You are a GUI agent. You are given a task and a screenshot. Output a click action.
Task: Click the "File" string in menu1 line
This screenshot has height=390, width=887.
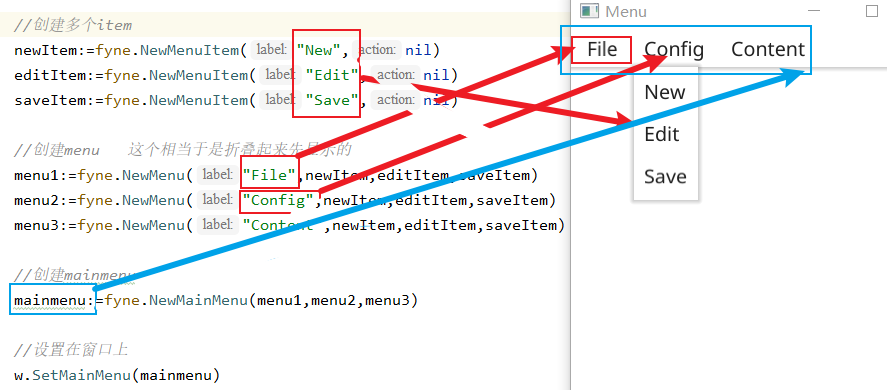coord(269,175)
